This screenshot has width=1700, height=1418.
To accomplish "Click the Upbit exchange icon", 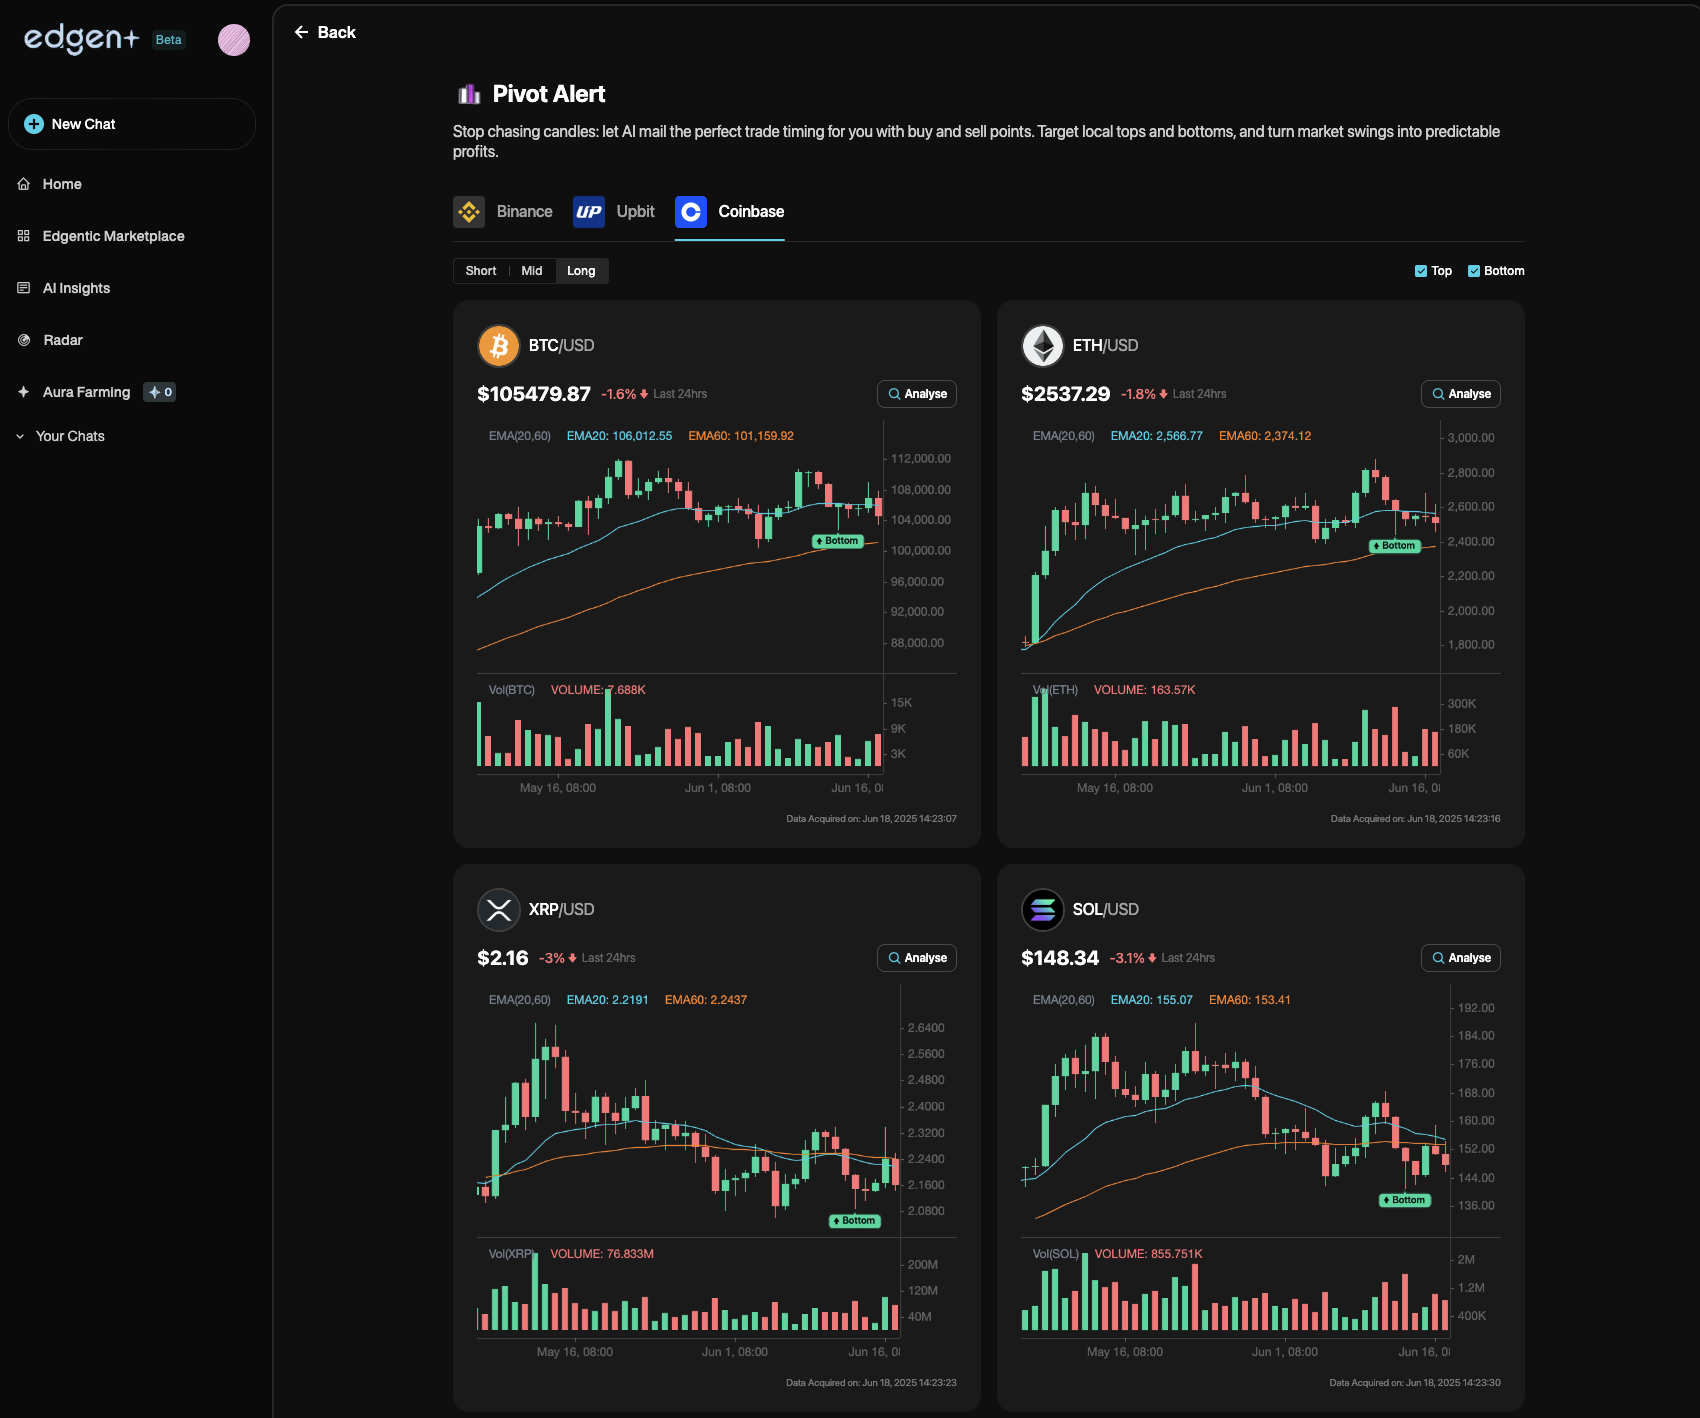I will click(x=589, y=212).
